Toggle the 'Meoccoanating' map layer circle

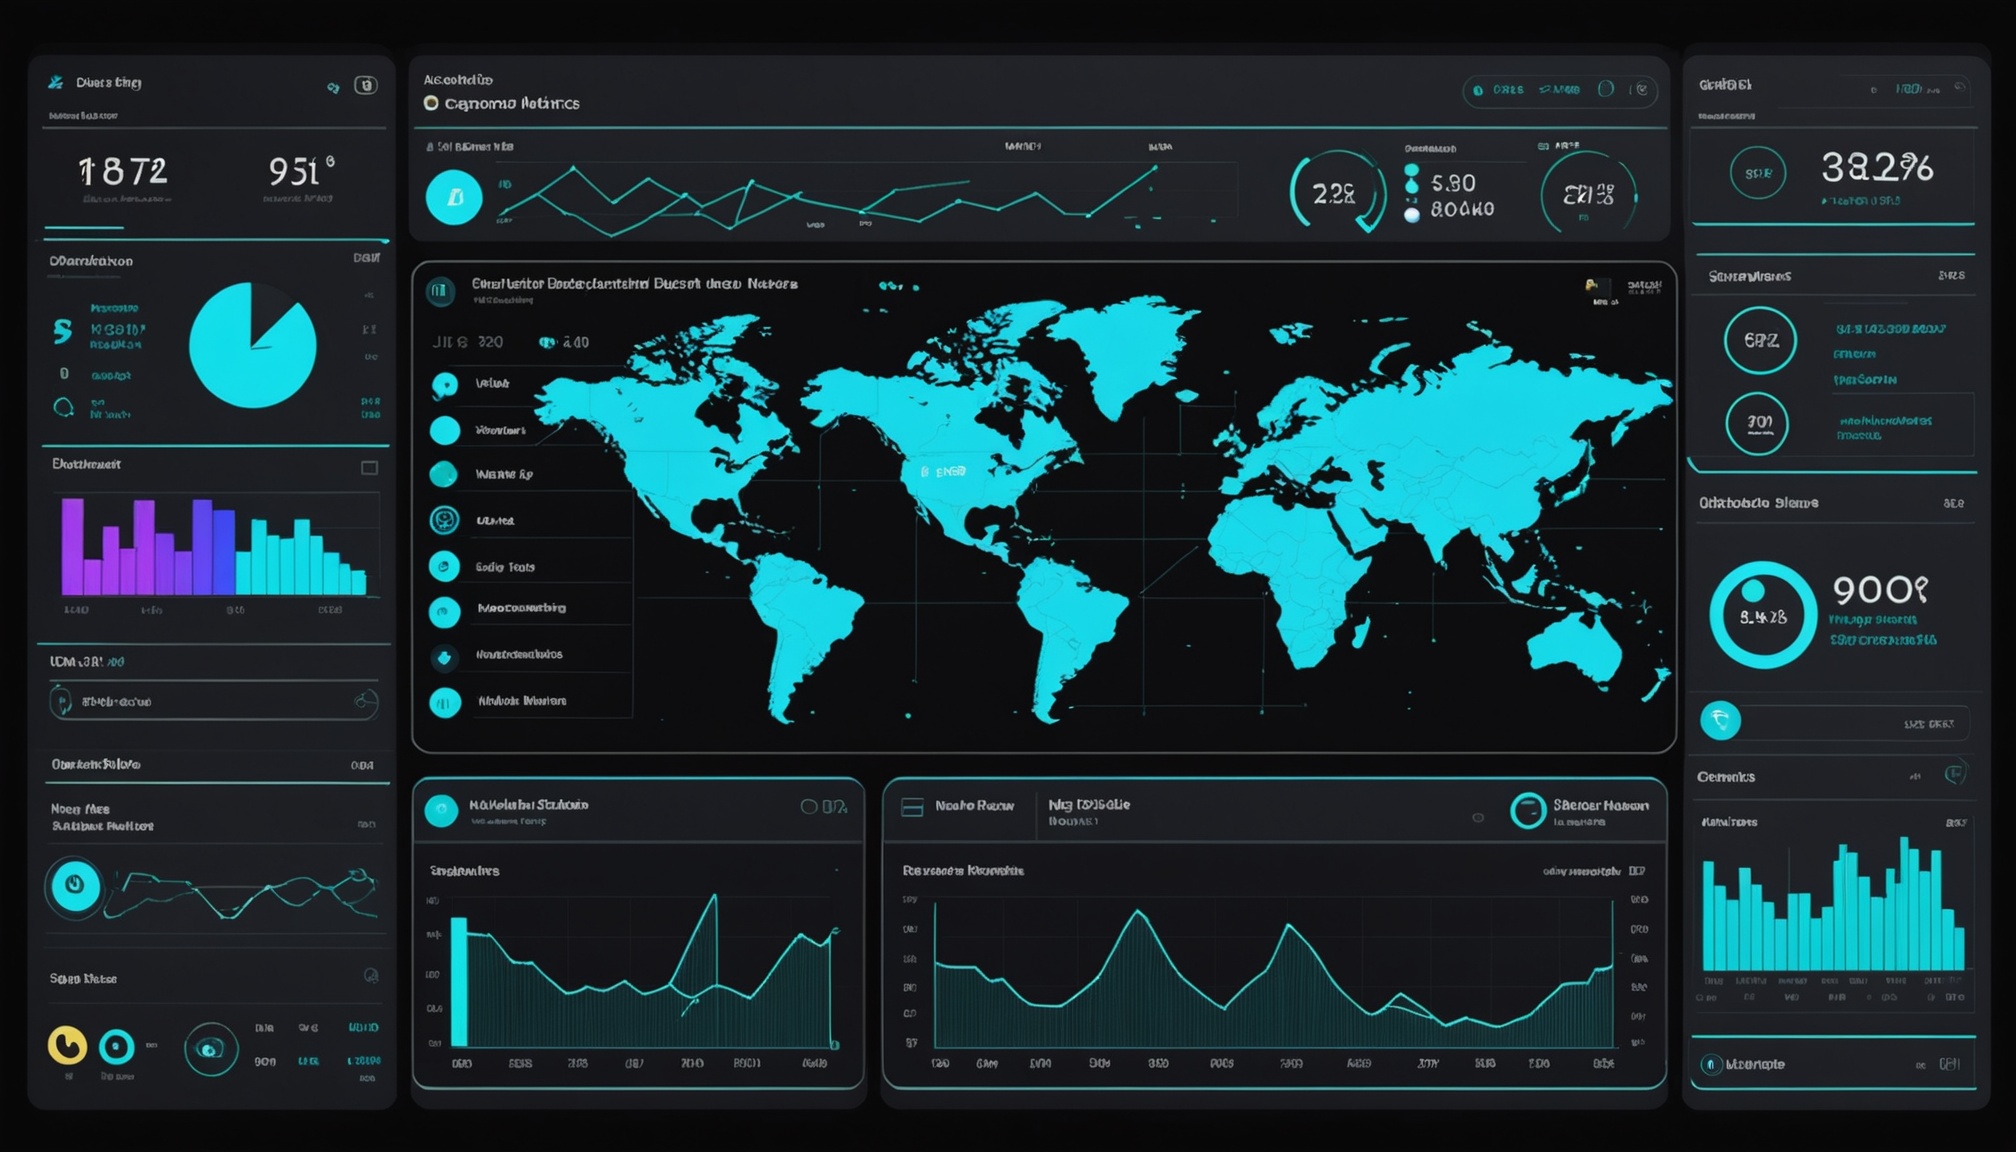click(x=444, y=611)
